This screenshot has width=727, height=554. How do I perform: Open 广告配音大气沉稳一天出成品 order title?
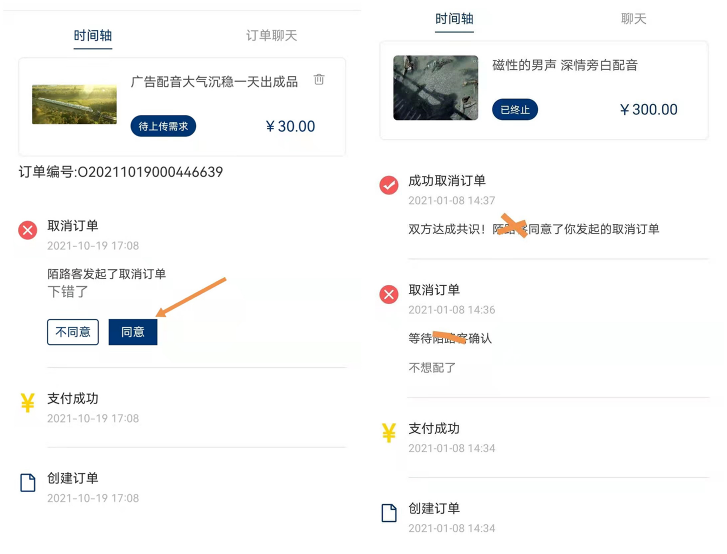(214, 82)
